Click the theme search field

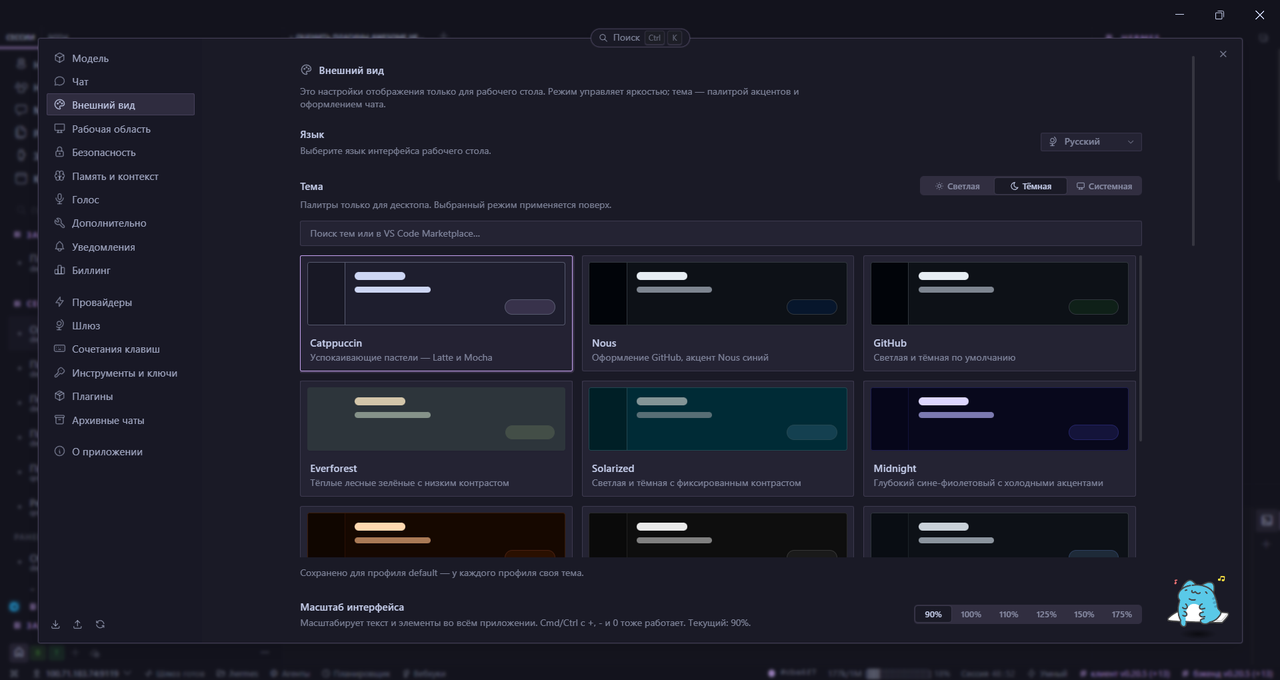click(x=720, y=233)
